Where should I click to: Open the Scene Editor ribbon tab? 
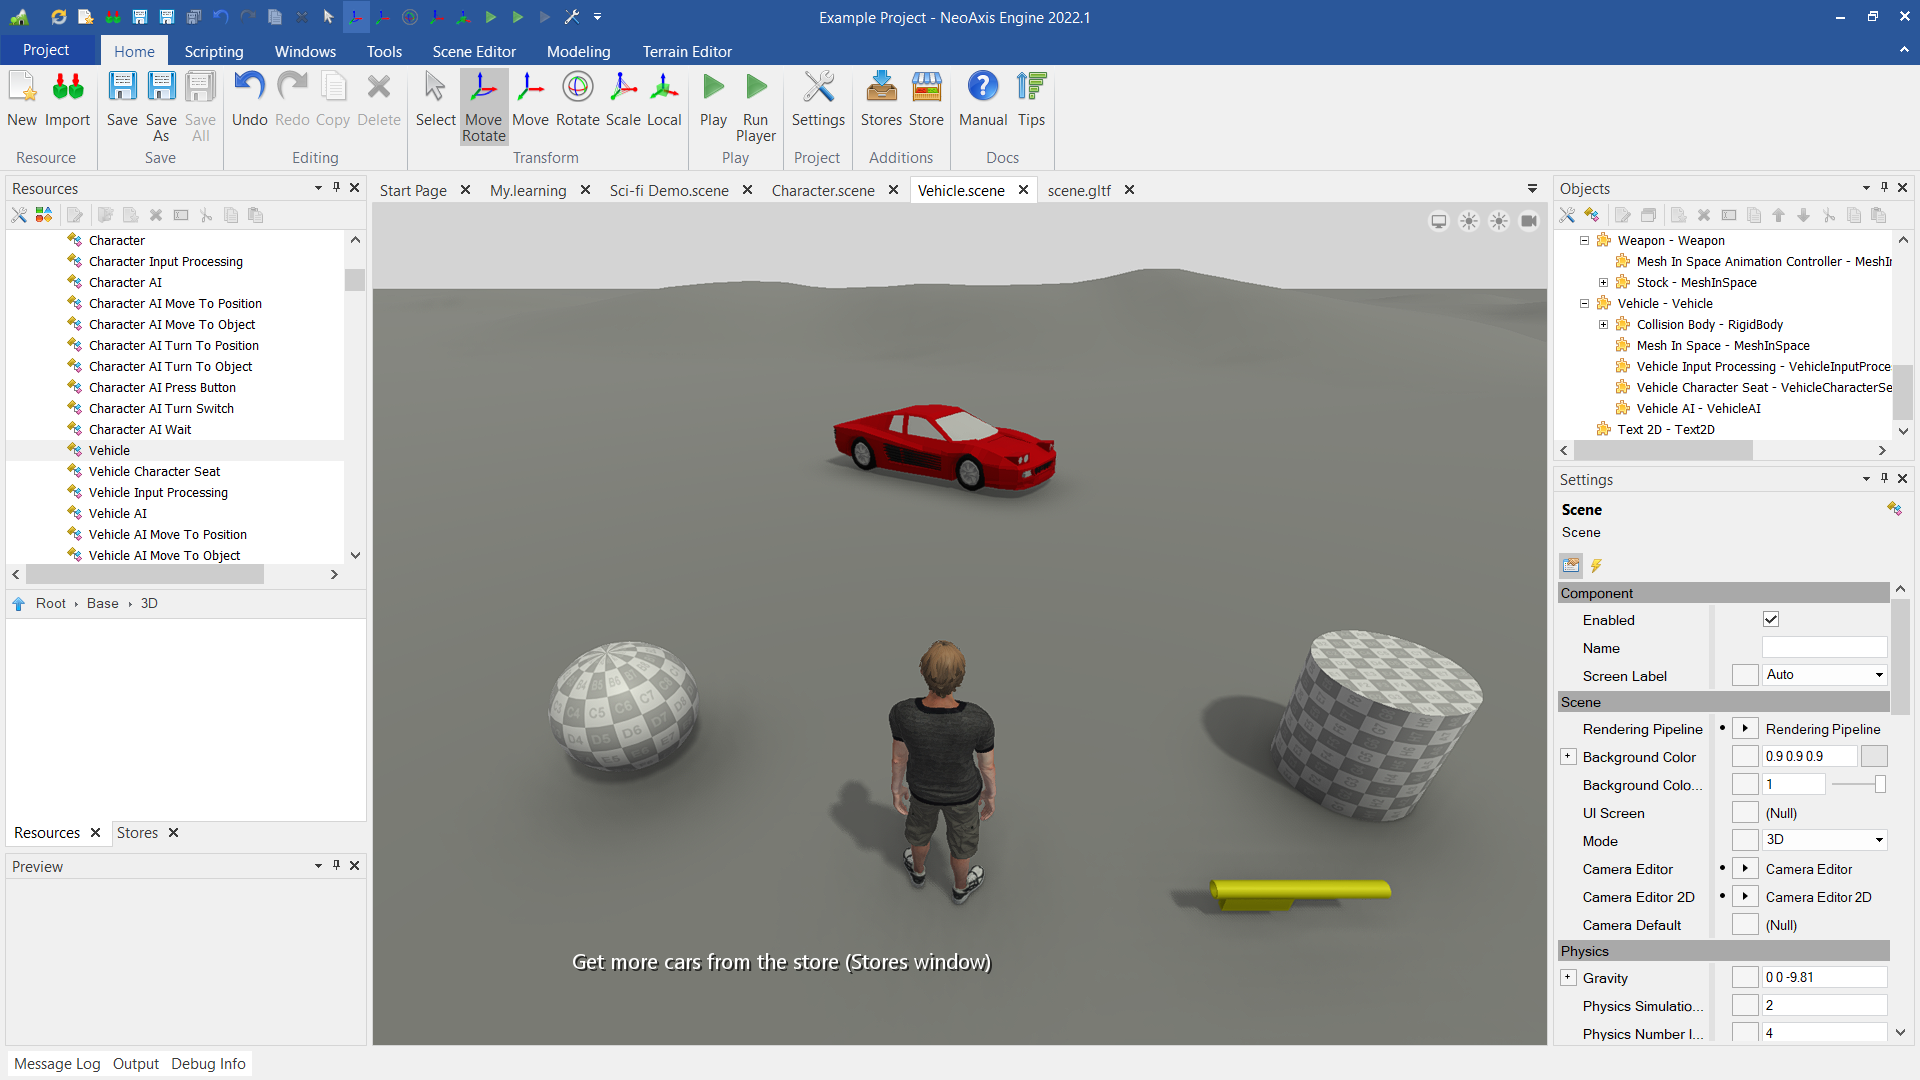(x=474, y=52)
